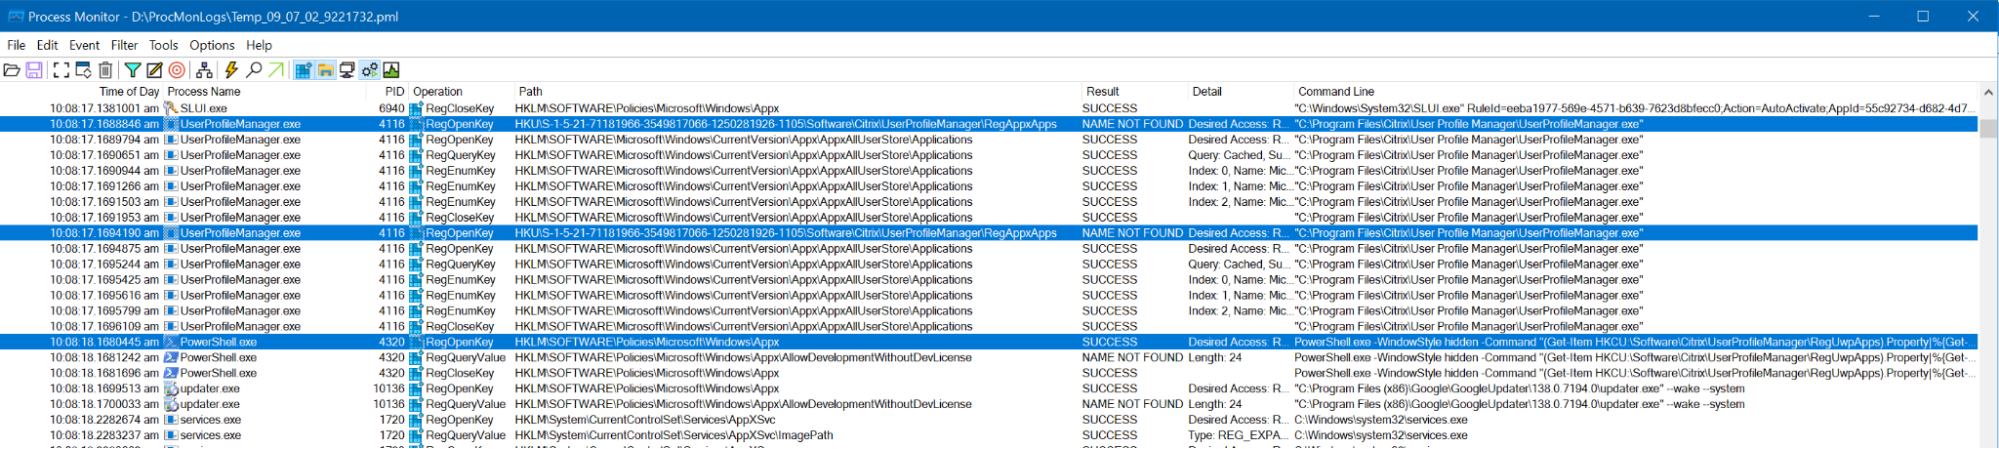Click the Clear display trash icon
The width and height of the screenshot is (1999, 449).
tap(105, 70)
